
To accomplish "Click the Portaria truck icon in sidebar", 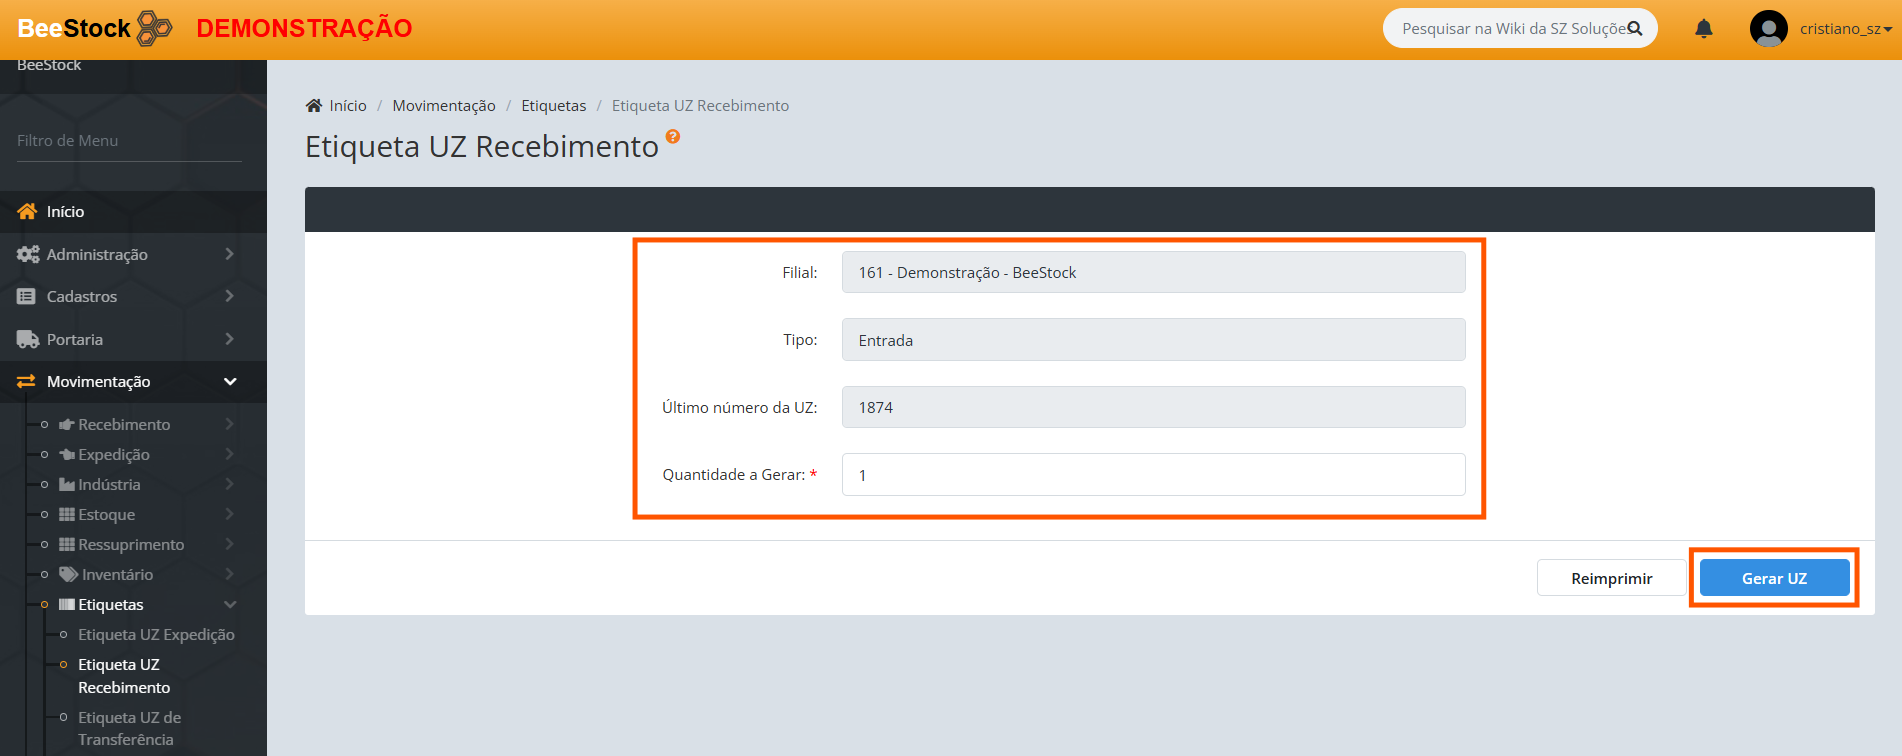I will 27,340.
